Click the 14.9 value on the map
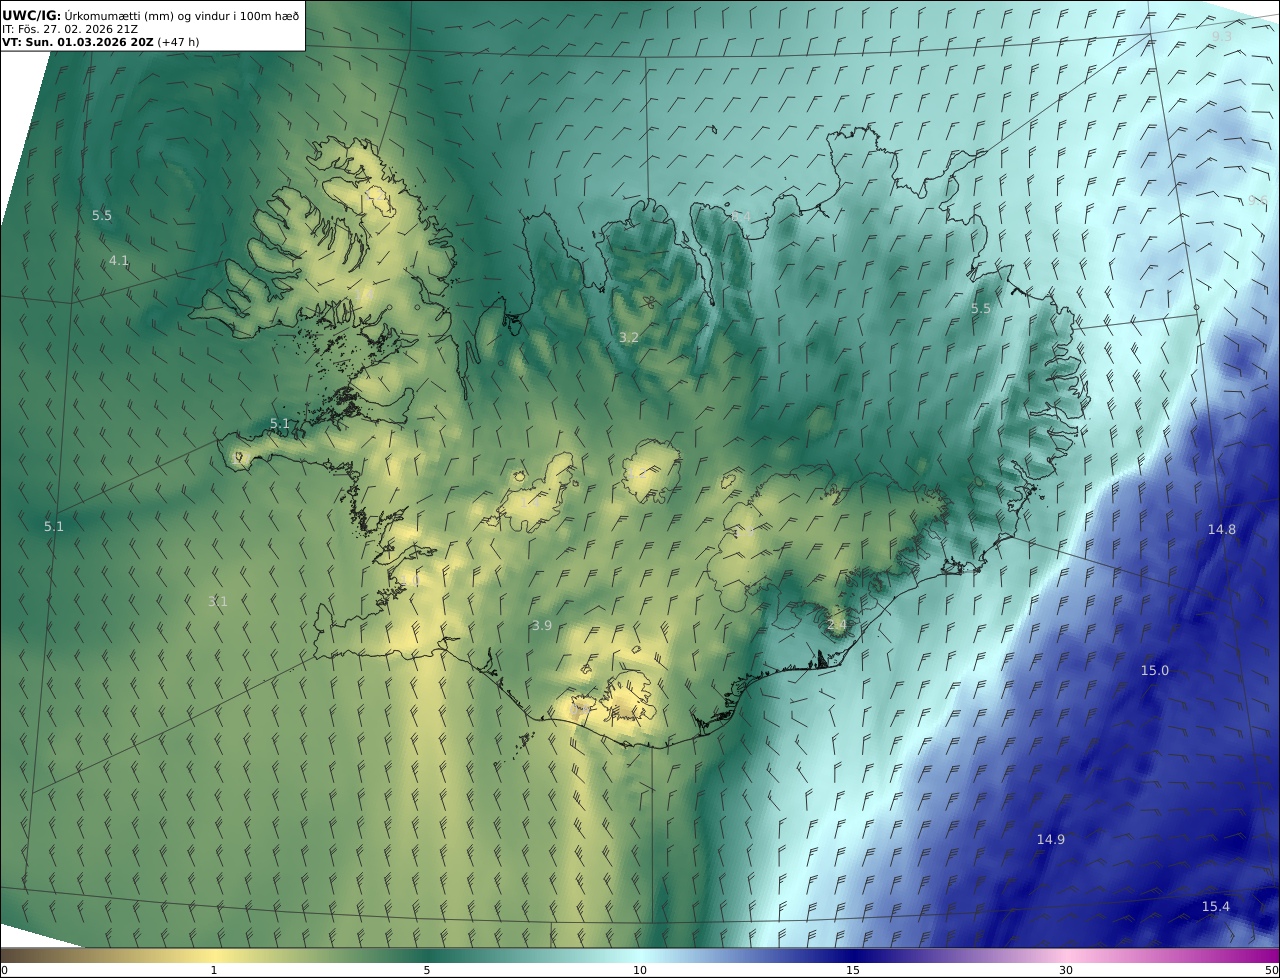Image resolution: width=1280 pixels, height=978 pixels. click(1050, 839)
